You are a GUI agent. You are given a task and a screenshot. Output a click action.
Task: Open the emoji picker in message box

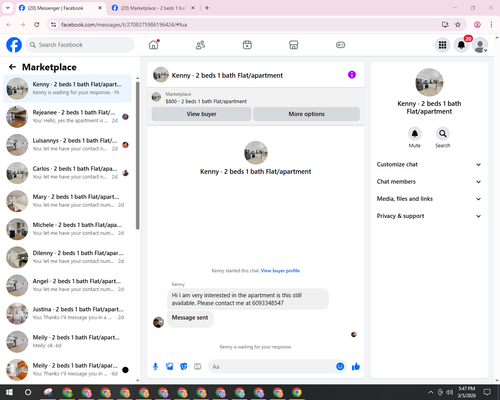pyautogui.click(x=340, y=367)
